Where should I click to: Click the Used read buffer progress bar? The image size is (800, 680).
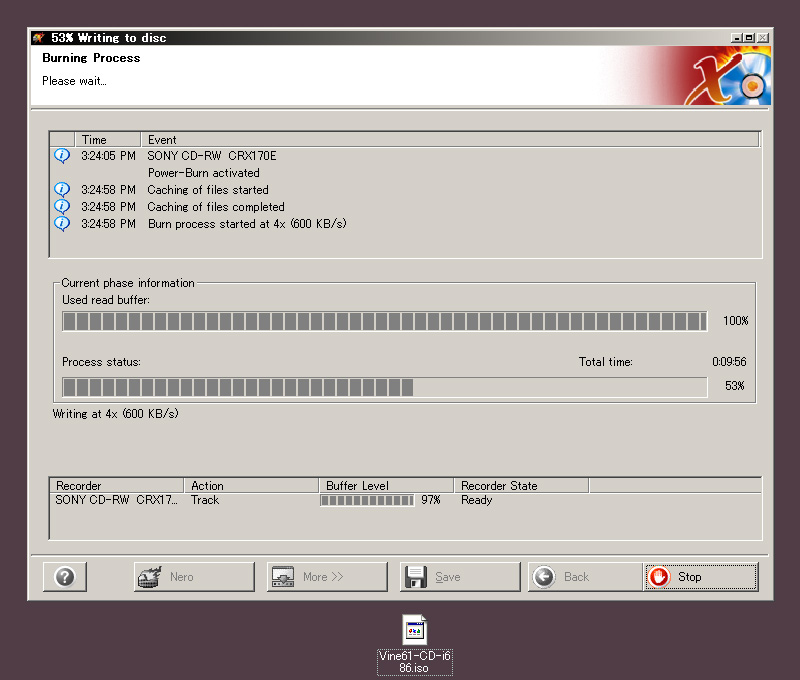384,321
